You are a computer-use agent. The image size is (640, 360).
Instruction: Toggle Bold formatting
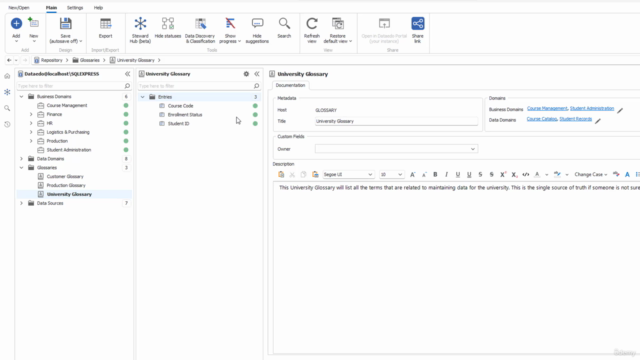click(x=435, y=175)
